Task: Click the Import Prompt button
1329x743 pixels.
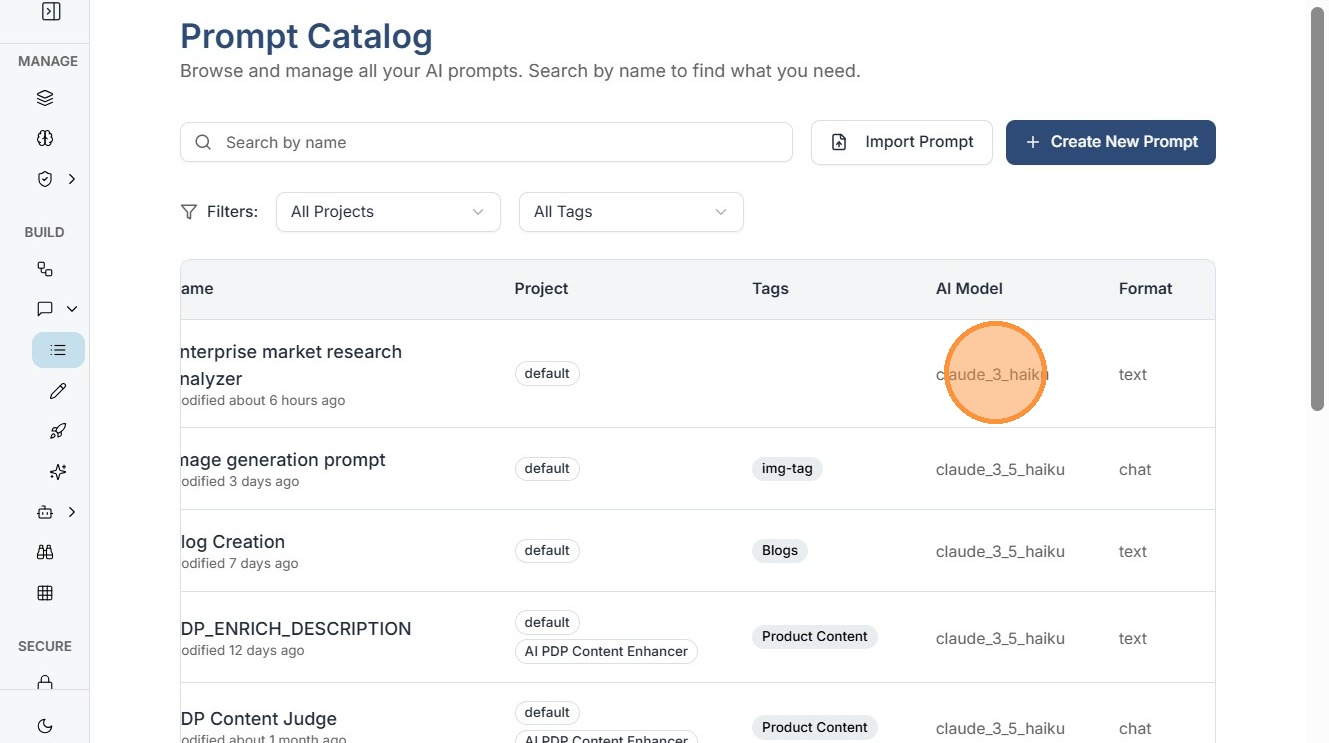Action: pos(901,142)
